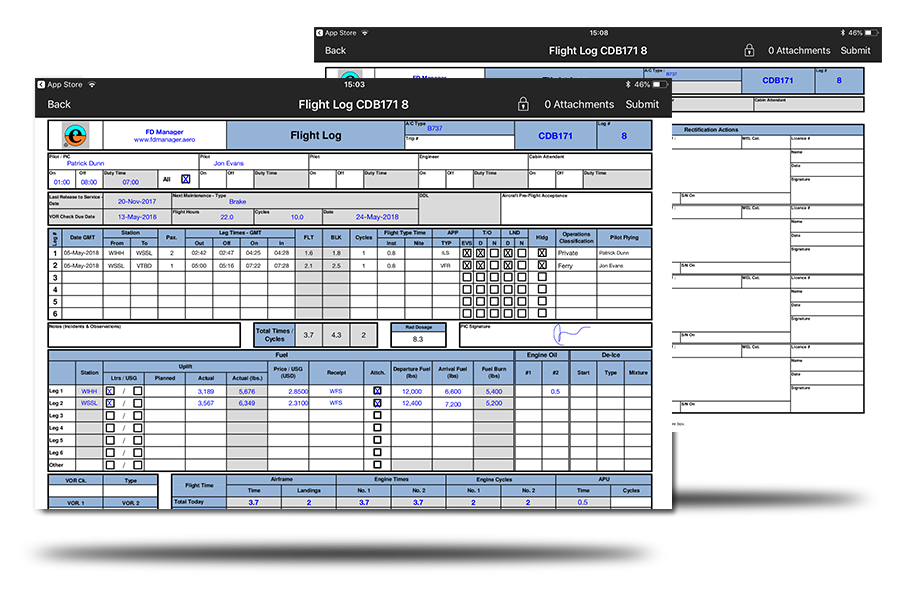Image resolution: width=913 pixels, height=613 pixels.
Task: Toggle Attch. checkbox for fuel Leg 3
Action: [377, 415]
